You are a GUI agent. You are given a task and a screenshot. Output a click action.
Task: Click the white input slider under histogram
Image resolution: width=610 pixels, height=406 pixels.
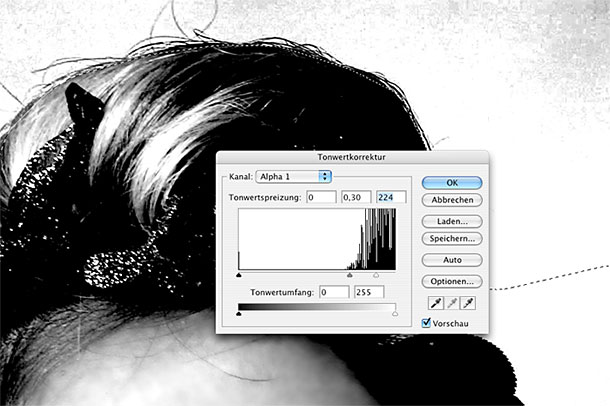tap(376, 275)
